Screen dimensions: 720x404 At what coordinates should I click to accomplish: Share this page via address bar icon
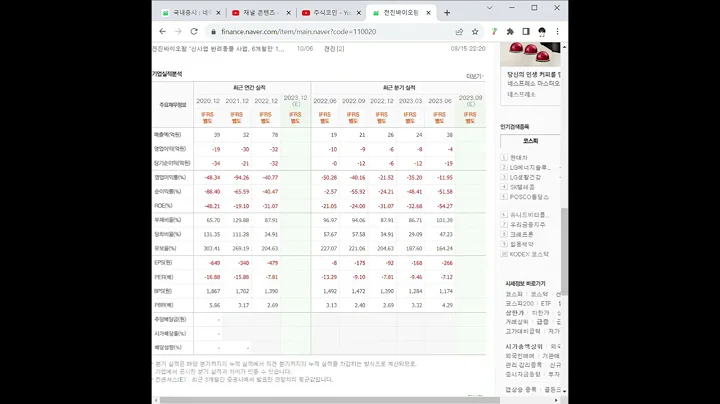pyautogui.click(x=459, y=32)
